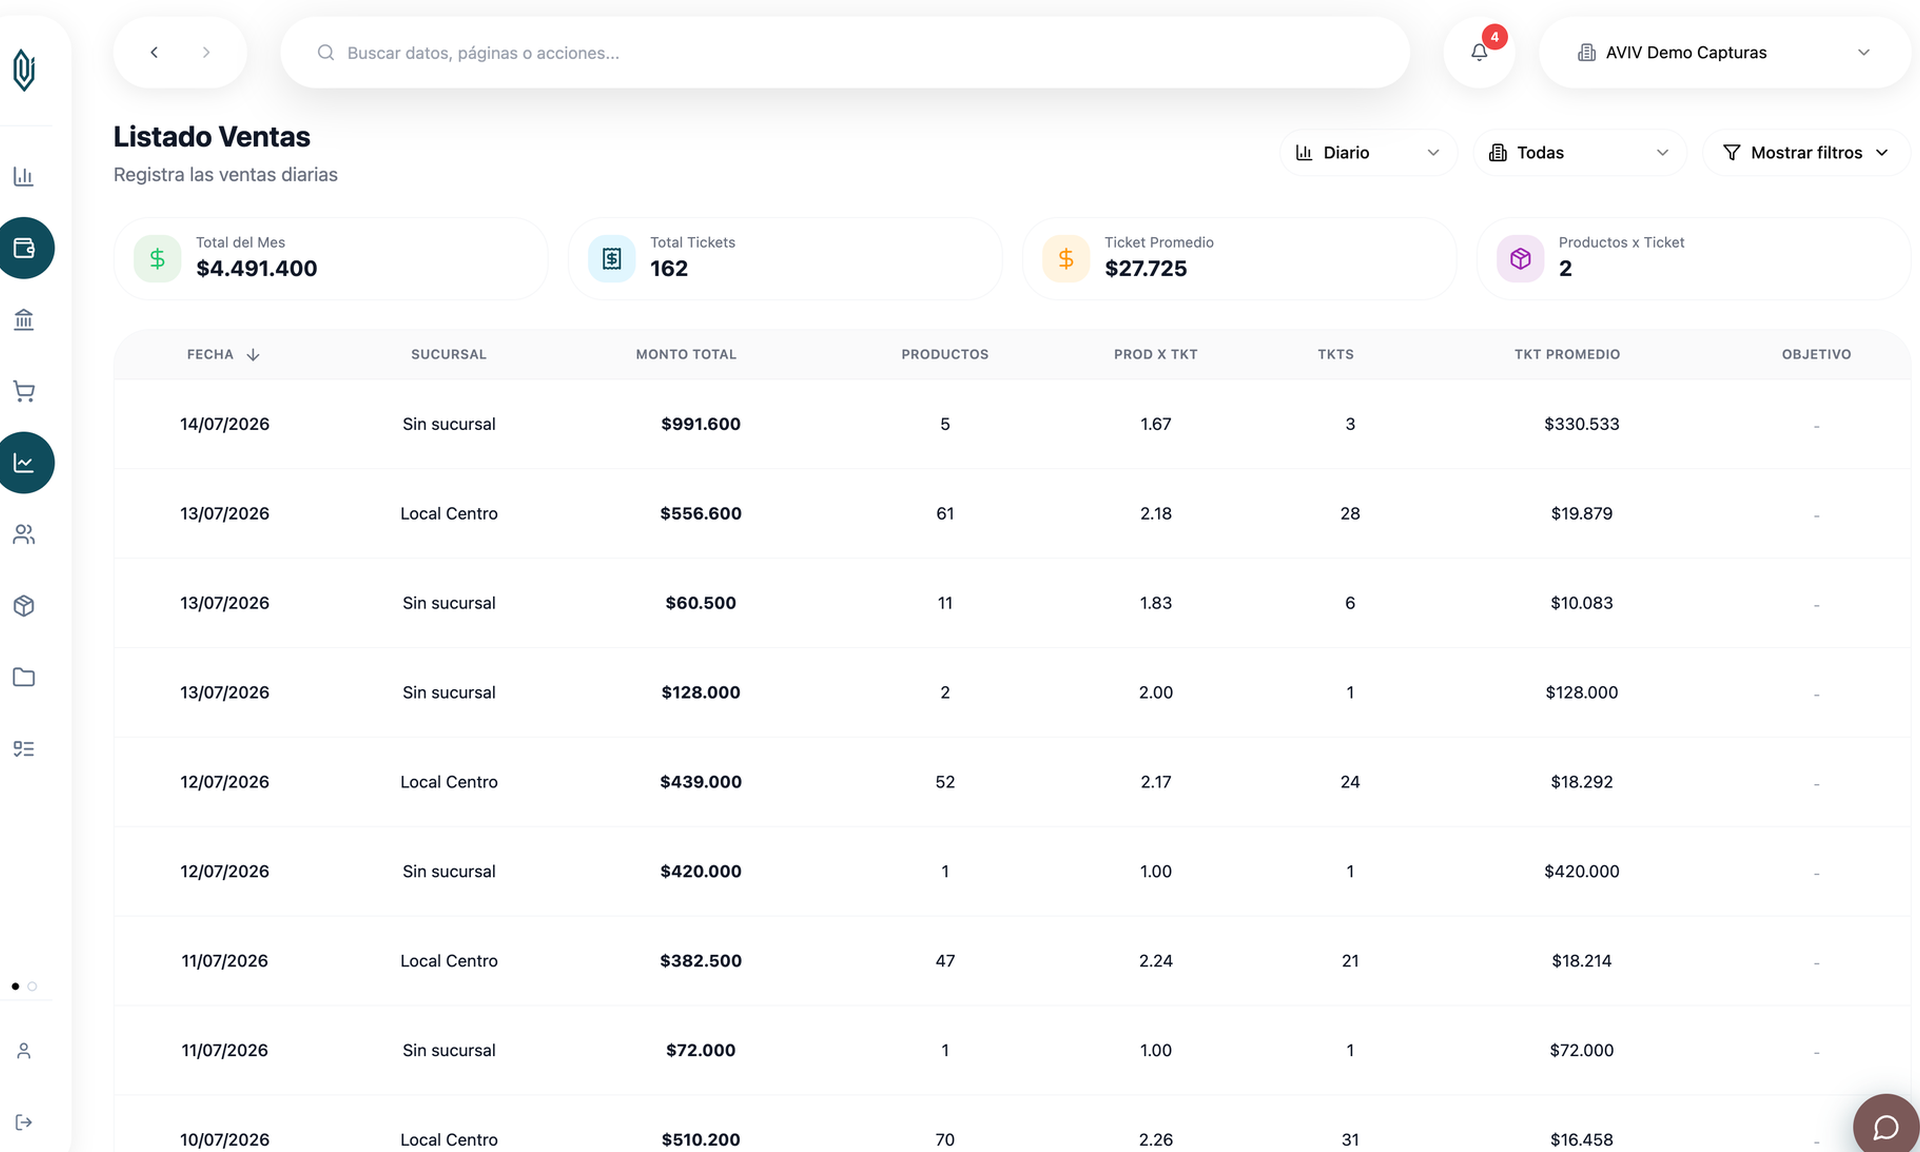Select the line chart sales sidebar icon
This screenshot has width=1920, height=1152.
tap(24, 463)
